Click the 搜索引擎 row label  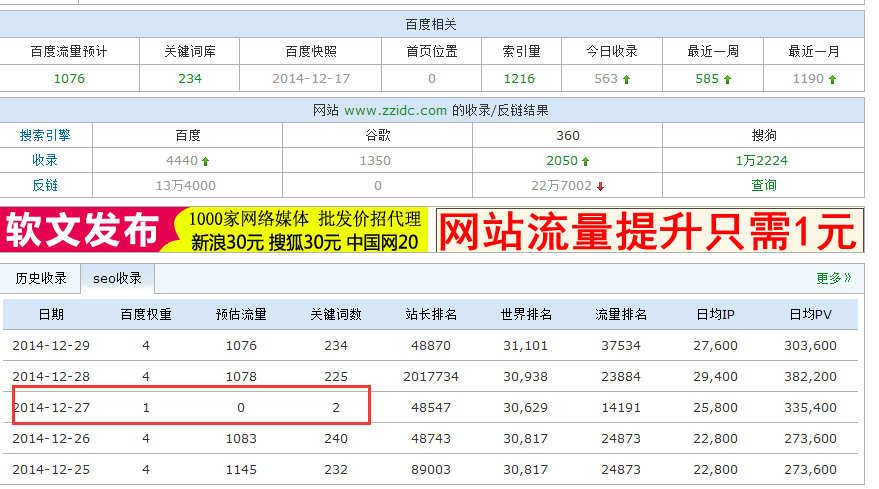point(45,134)
